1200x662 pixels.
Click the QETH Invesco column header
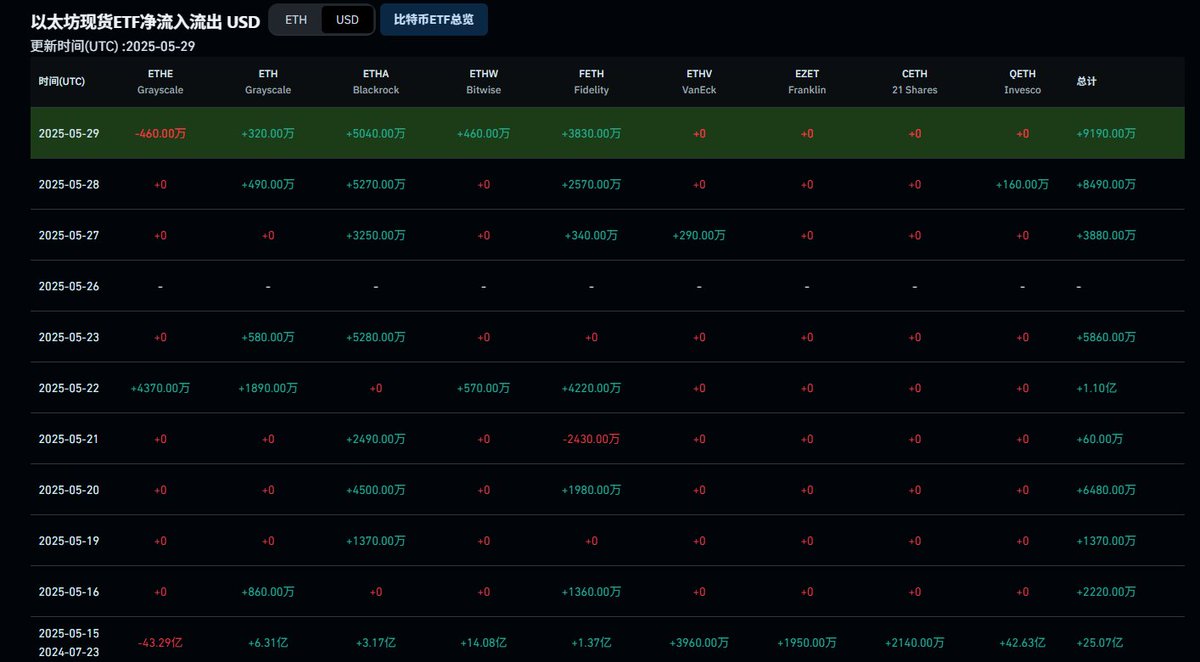click(x=1022, y=82)
